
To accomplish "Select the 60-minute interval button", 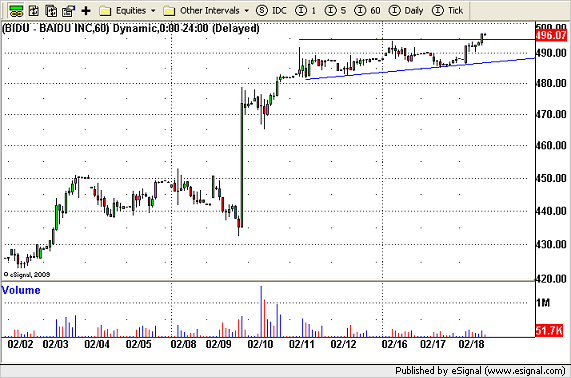I will 367,11.
